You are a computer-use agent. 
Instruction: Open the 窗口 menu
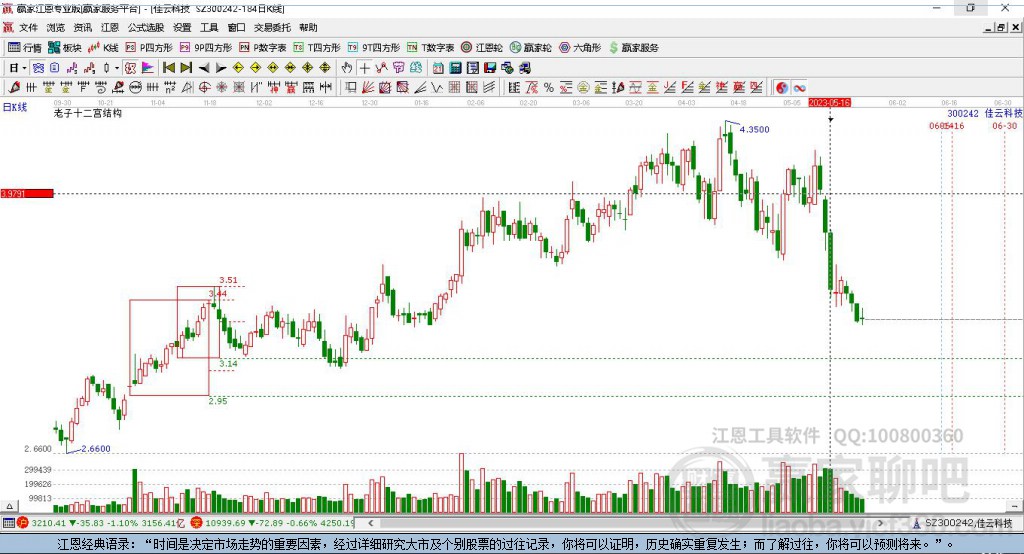[x=236, y=27]
